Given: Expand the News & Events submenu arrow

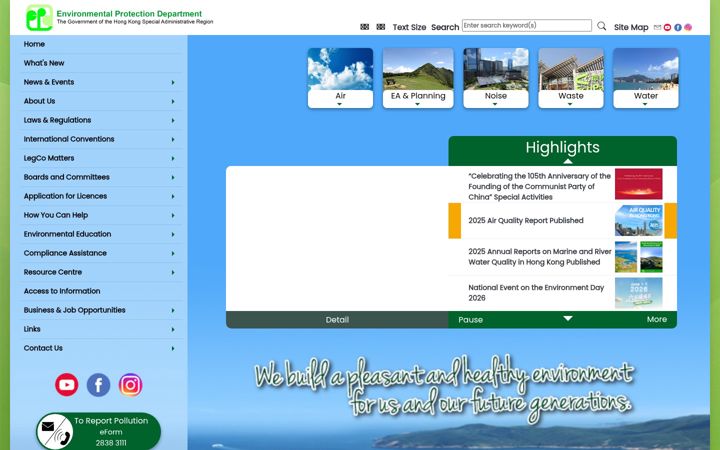Looking at the screenshot, I should (173, 83).
